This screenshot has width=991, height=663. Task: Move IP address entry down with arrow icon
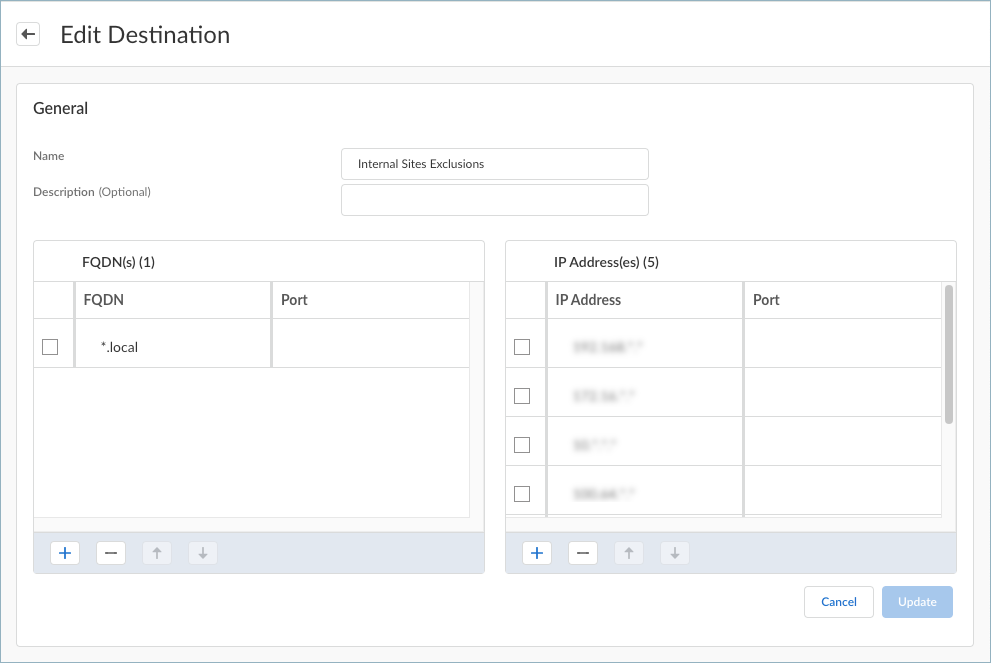674,553
